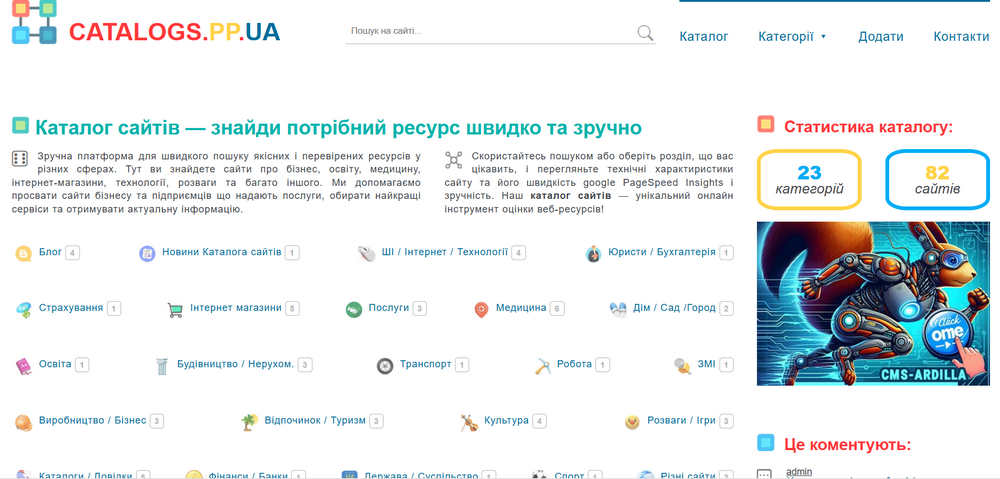
Task: Open the ЗМІ category link
Action: [706, 364]
